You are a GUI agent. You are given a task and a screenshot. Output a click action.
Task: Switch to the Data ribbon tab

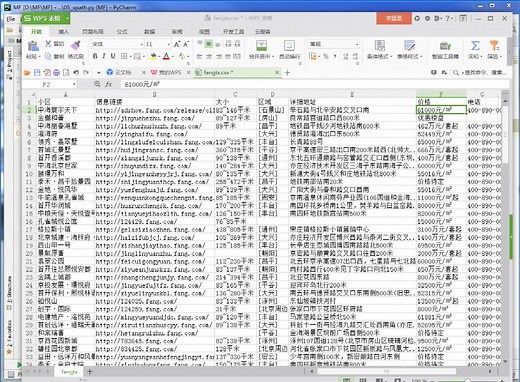[149, 31]
